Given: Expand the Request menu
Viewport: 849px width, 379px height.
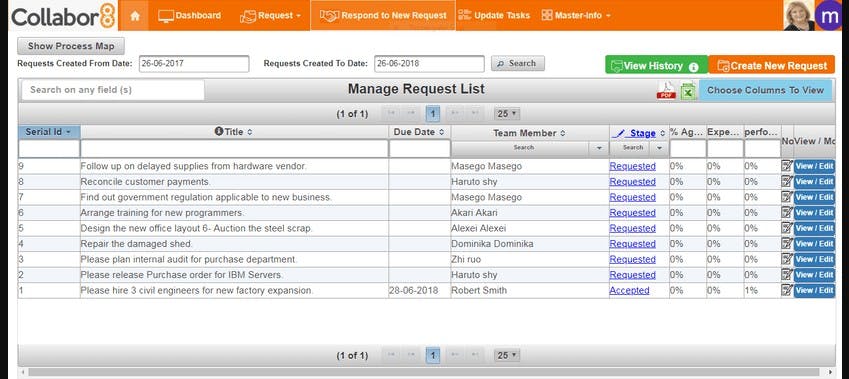Looking at the screenshot, I should (270, 16).
